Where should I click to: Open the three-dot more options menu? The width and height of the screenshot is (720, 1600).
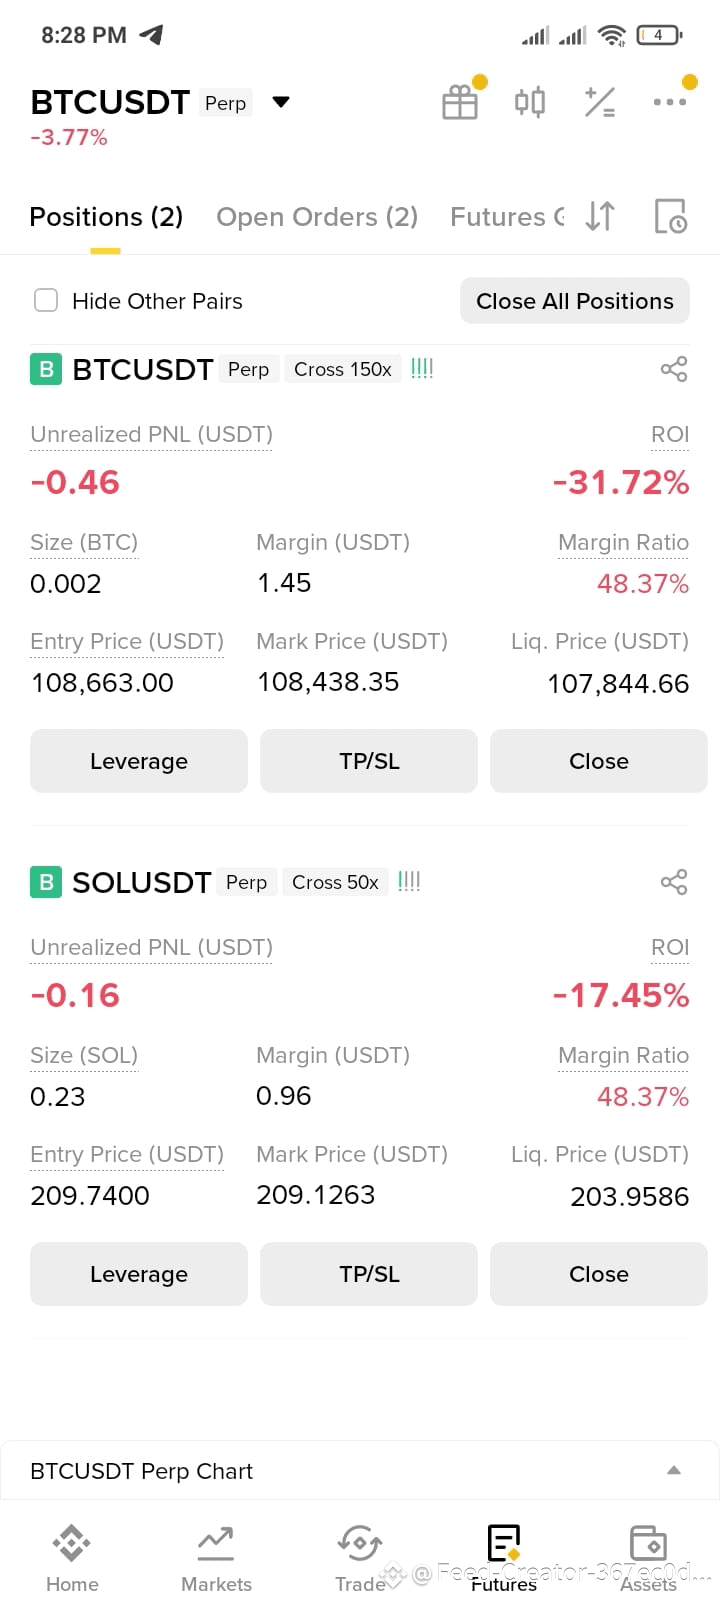[669, 102]
